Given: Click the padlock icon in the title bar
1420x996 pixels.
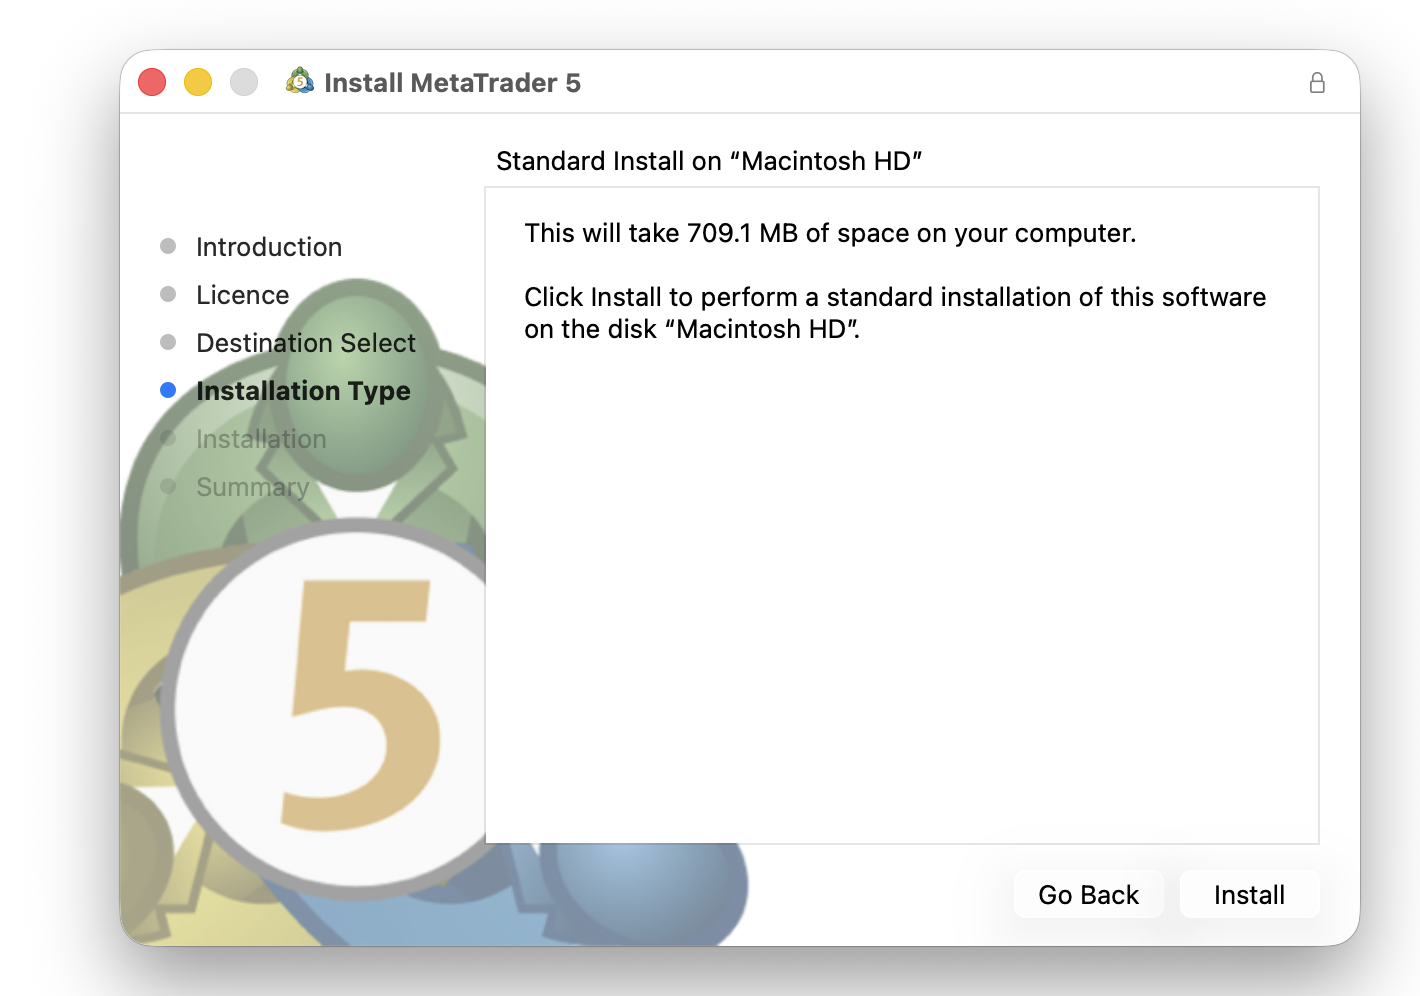Looking at the screenshot, I should tap(1317, 83).
